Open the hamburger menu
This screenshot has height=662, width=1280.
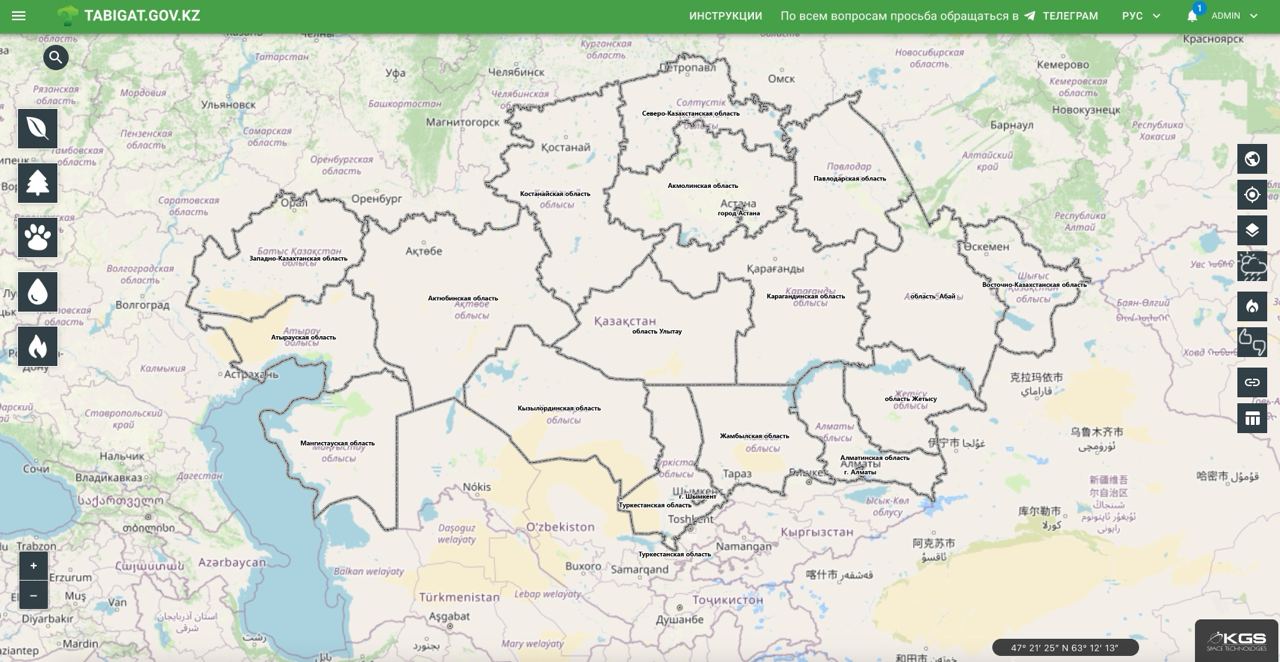pos(19,16)
